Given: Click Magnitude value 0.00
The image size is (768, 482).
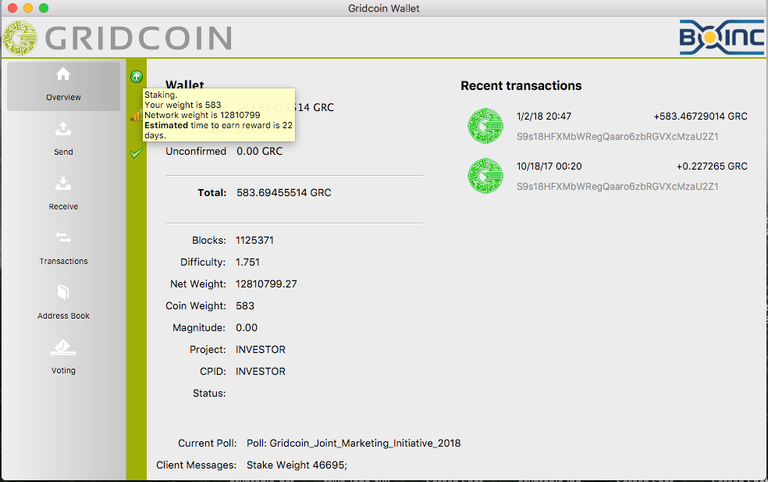Looking at the screenshot, I should point(246,328).
